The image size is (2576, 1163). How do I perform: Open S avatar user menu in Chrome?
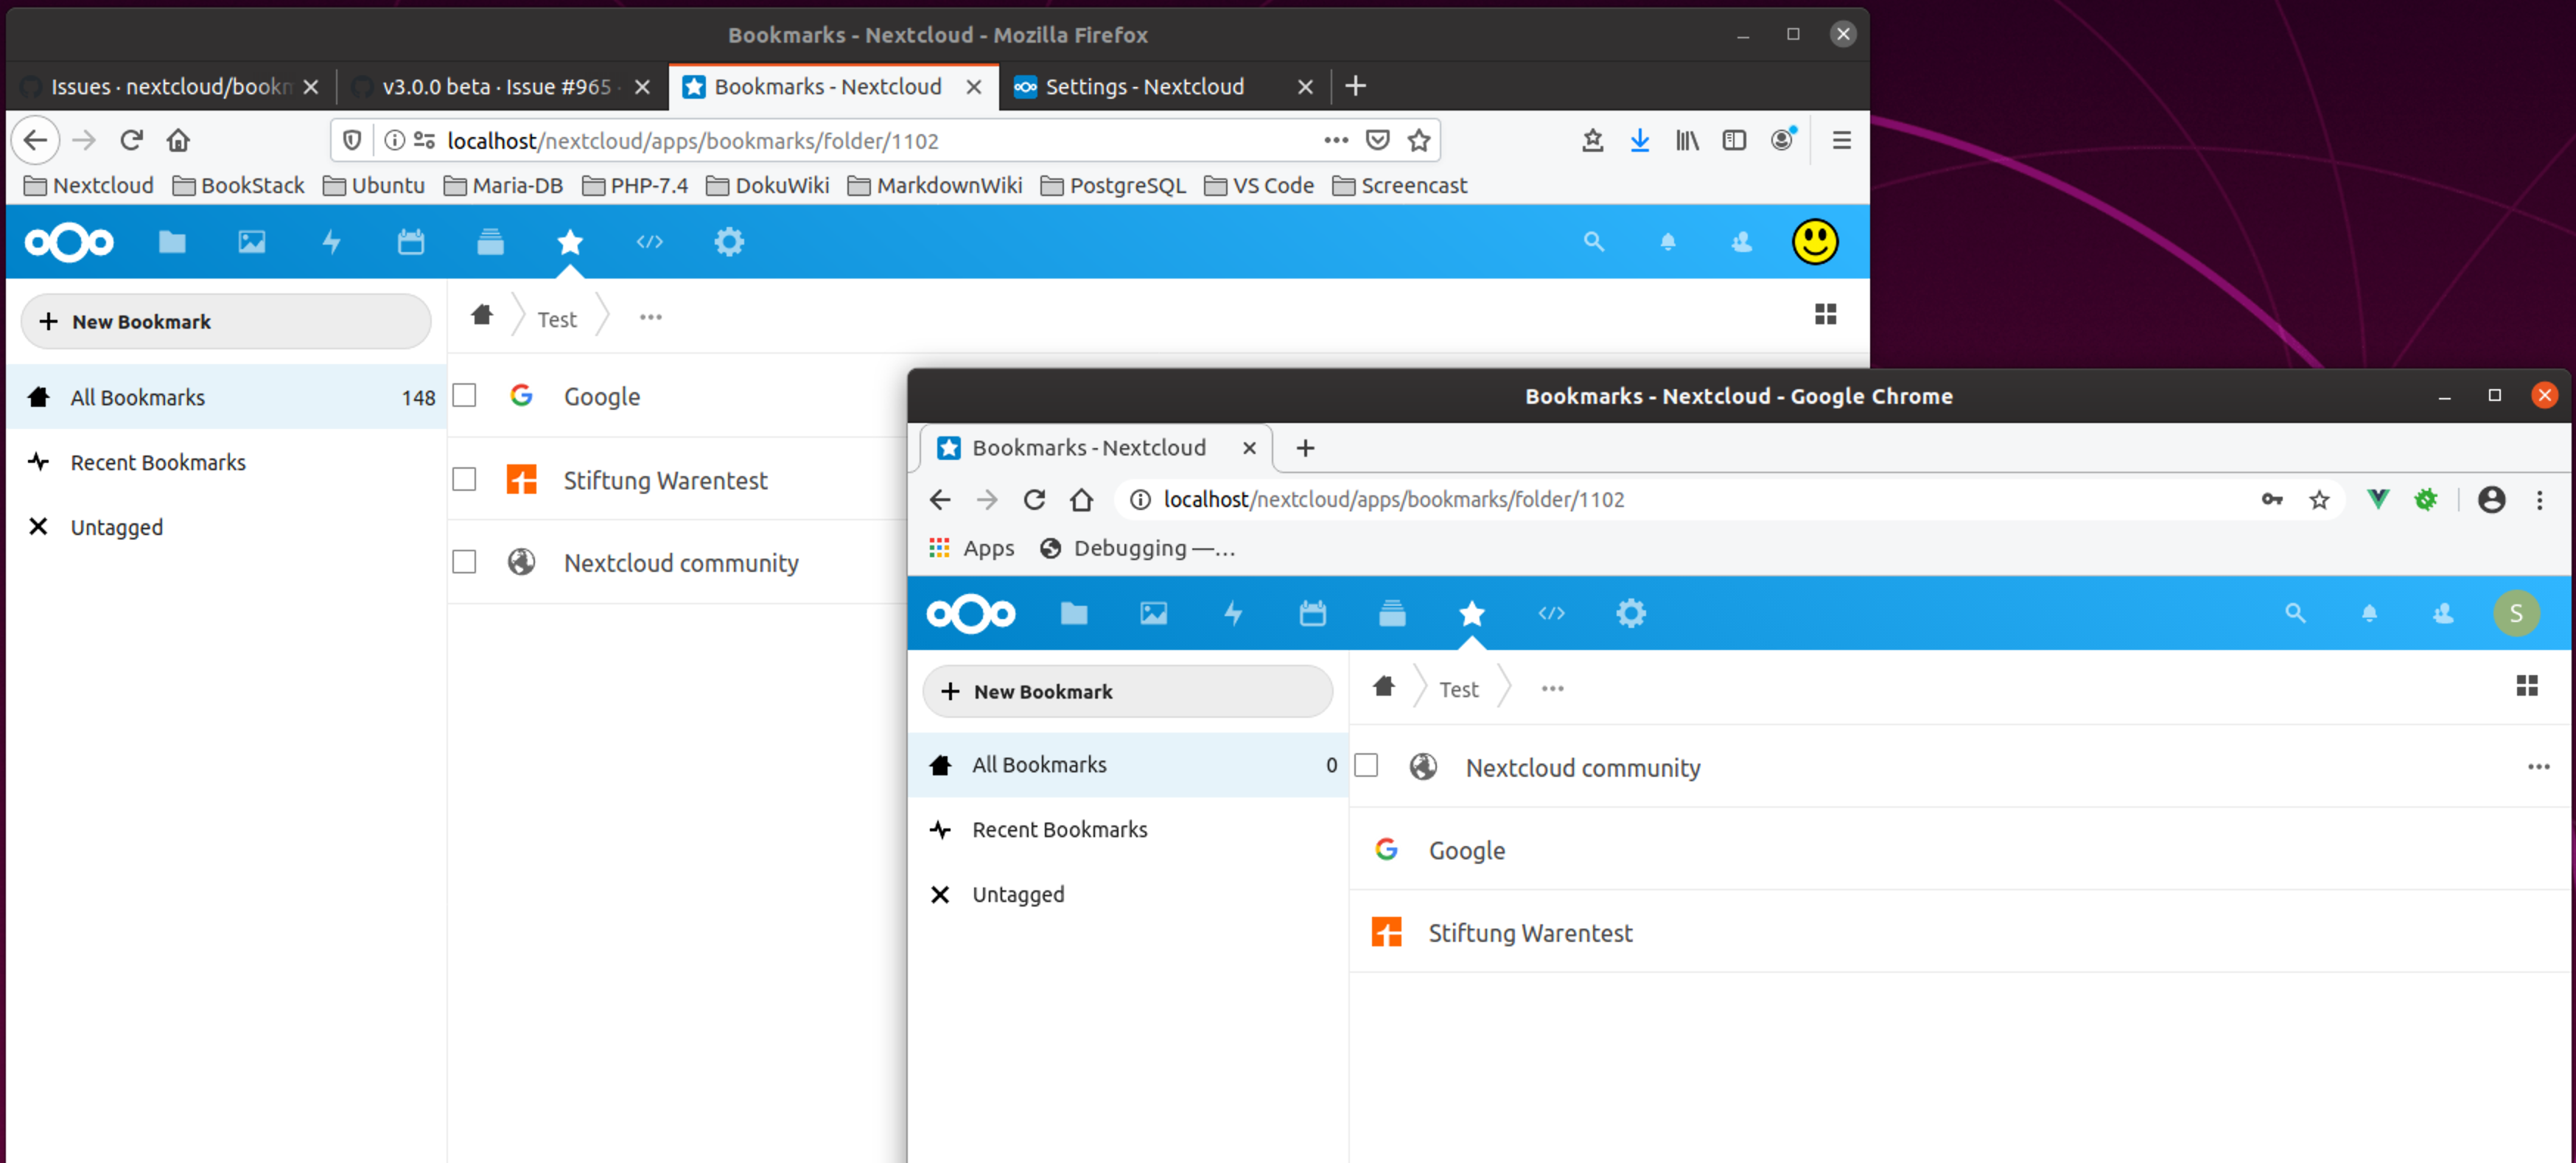(2516, 613)
